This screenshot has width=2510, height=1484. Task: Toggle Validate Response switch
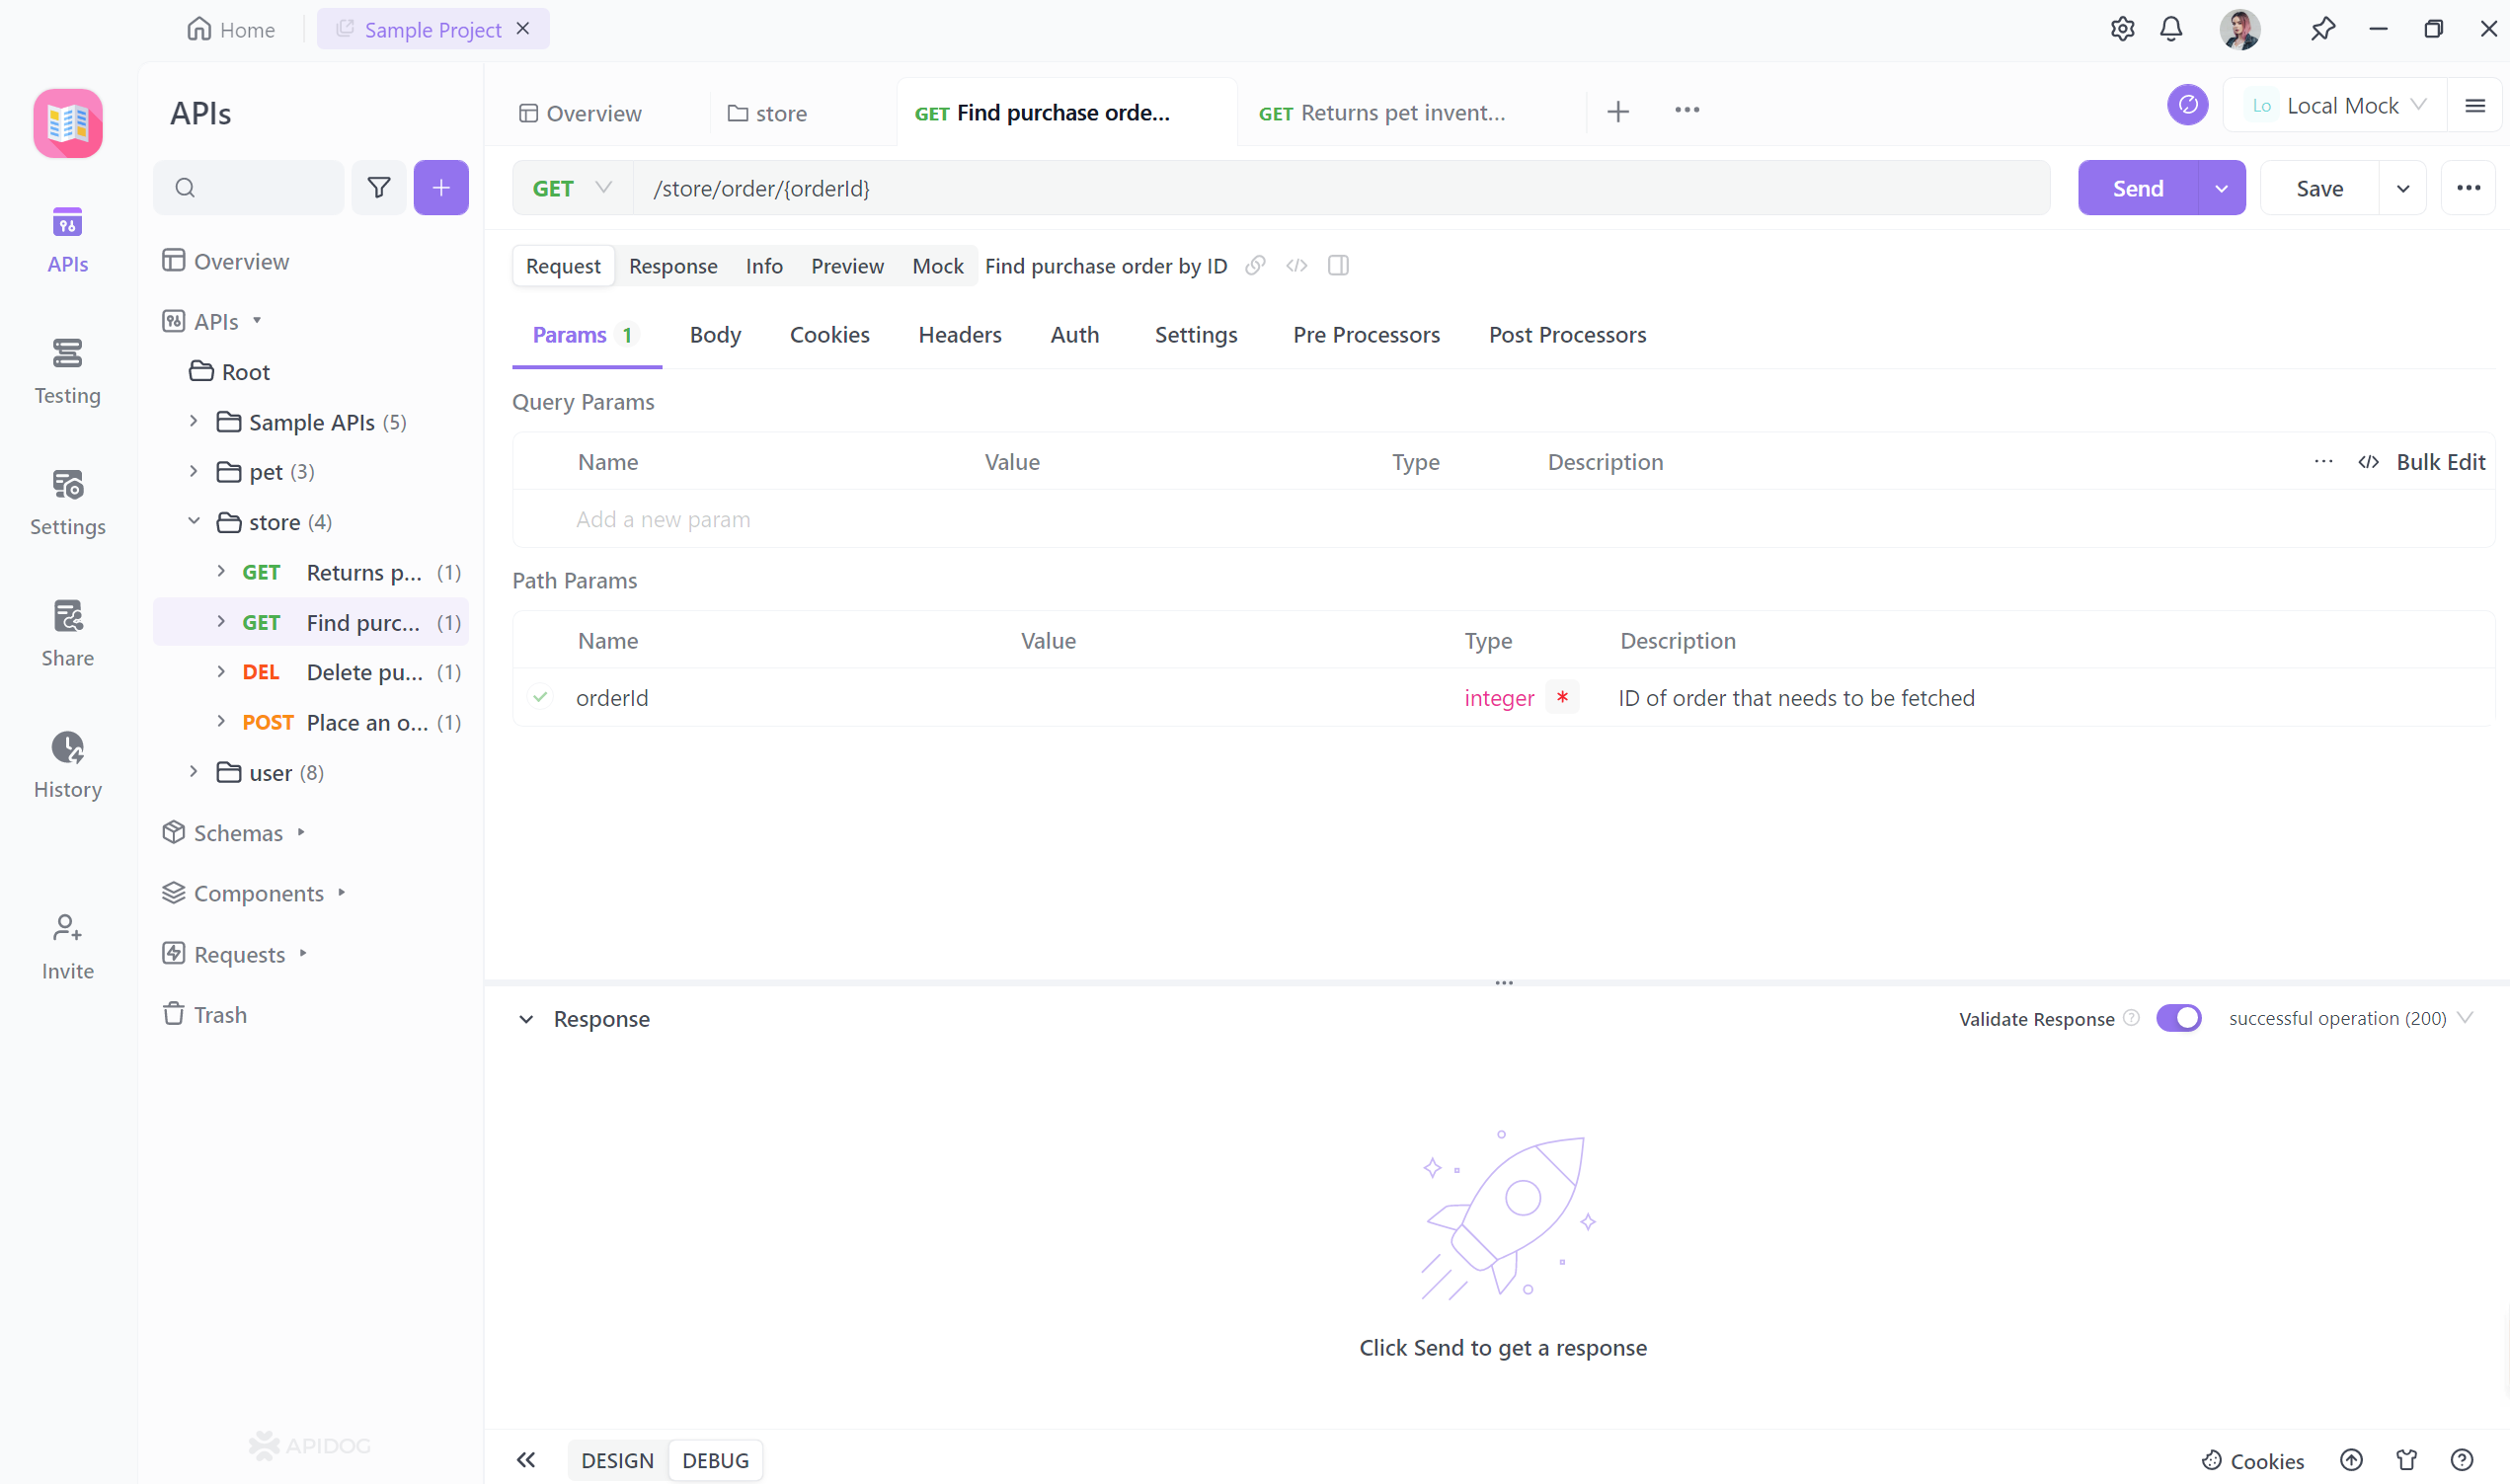[x=2178, y=1017]
